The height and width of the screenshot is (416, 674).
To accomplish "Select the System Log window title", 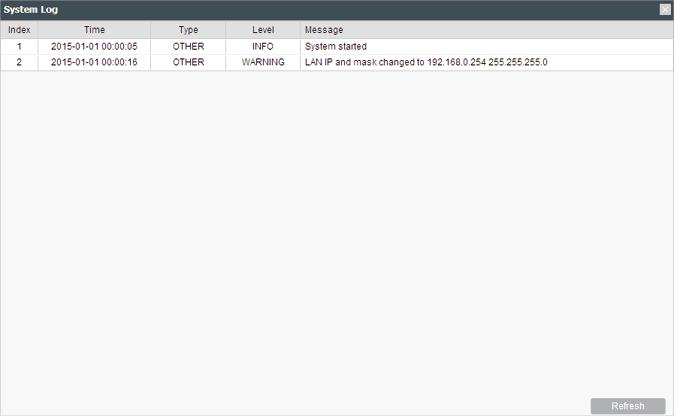I will point(31,10).
